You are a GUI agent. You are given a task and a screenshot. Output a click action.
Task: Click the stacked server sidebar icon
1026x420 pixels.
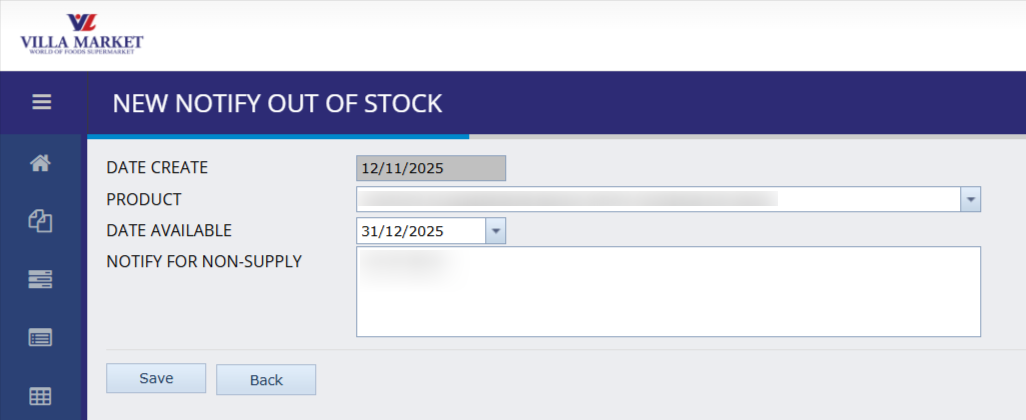(x=41, y=280)
